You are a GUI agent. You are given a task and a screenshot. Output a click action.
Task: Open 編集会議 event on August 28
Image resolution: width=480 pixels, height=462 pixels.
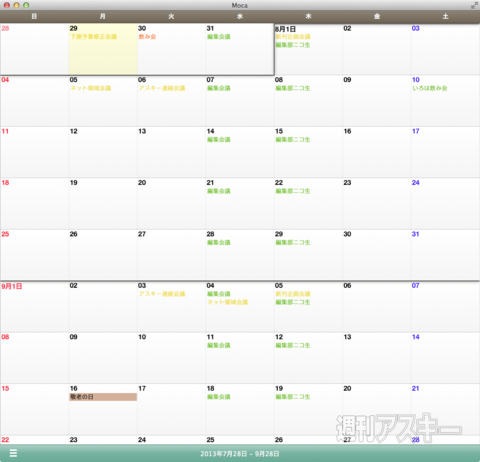point(219,242)
